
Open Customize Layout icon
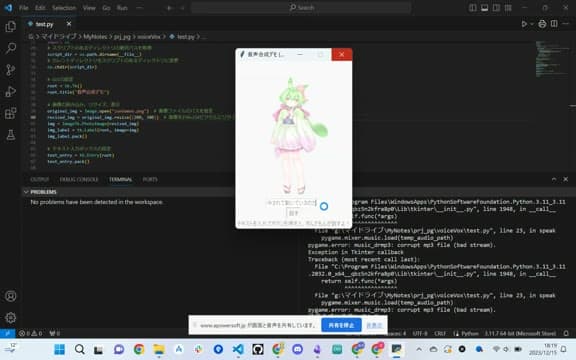tap(508, 8)
